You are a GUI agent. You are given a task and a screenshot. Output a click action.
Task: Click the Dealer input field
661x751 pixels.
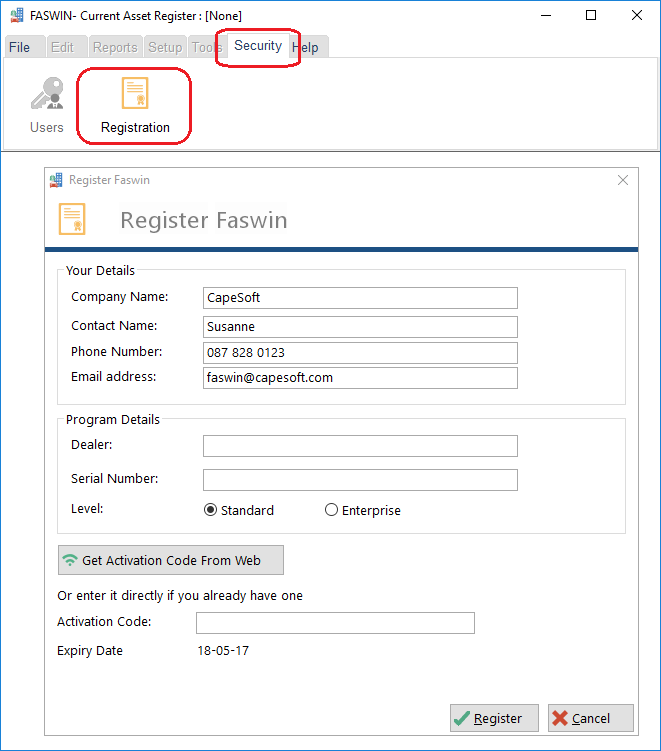pos(360,446)
